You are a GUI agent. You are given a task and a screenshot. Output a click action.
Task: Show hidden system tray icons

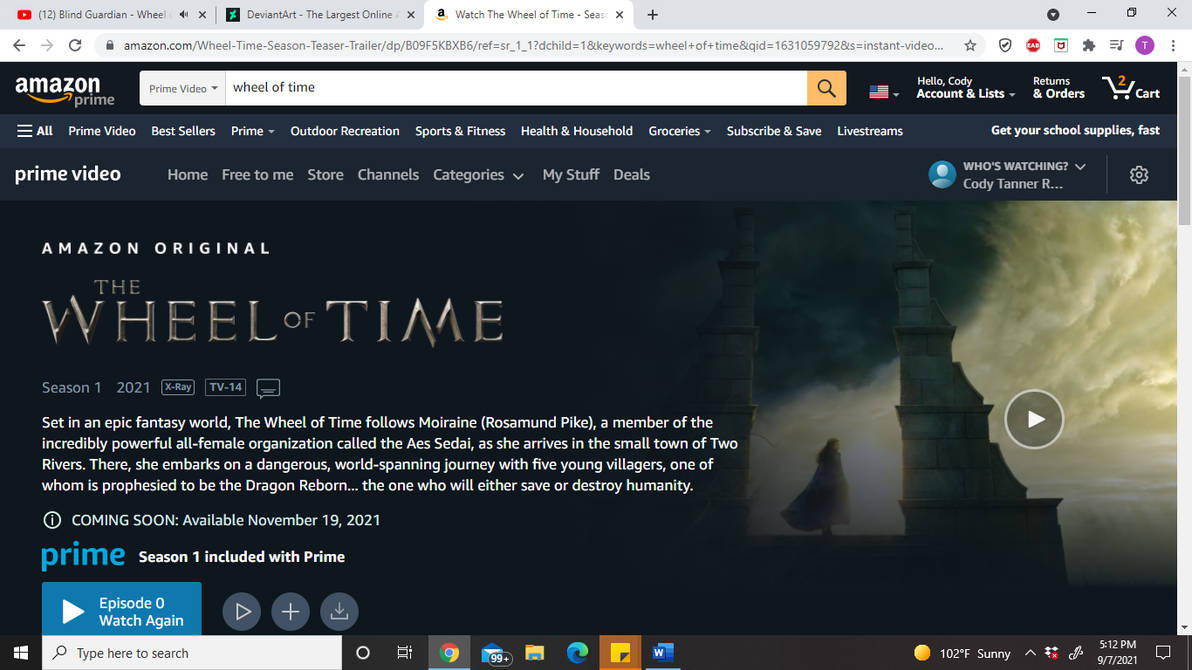(x=1029, y=653)
